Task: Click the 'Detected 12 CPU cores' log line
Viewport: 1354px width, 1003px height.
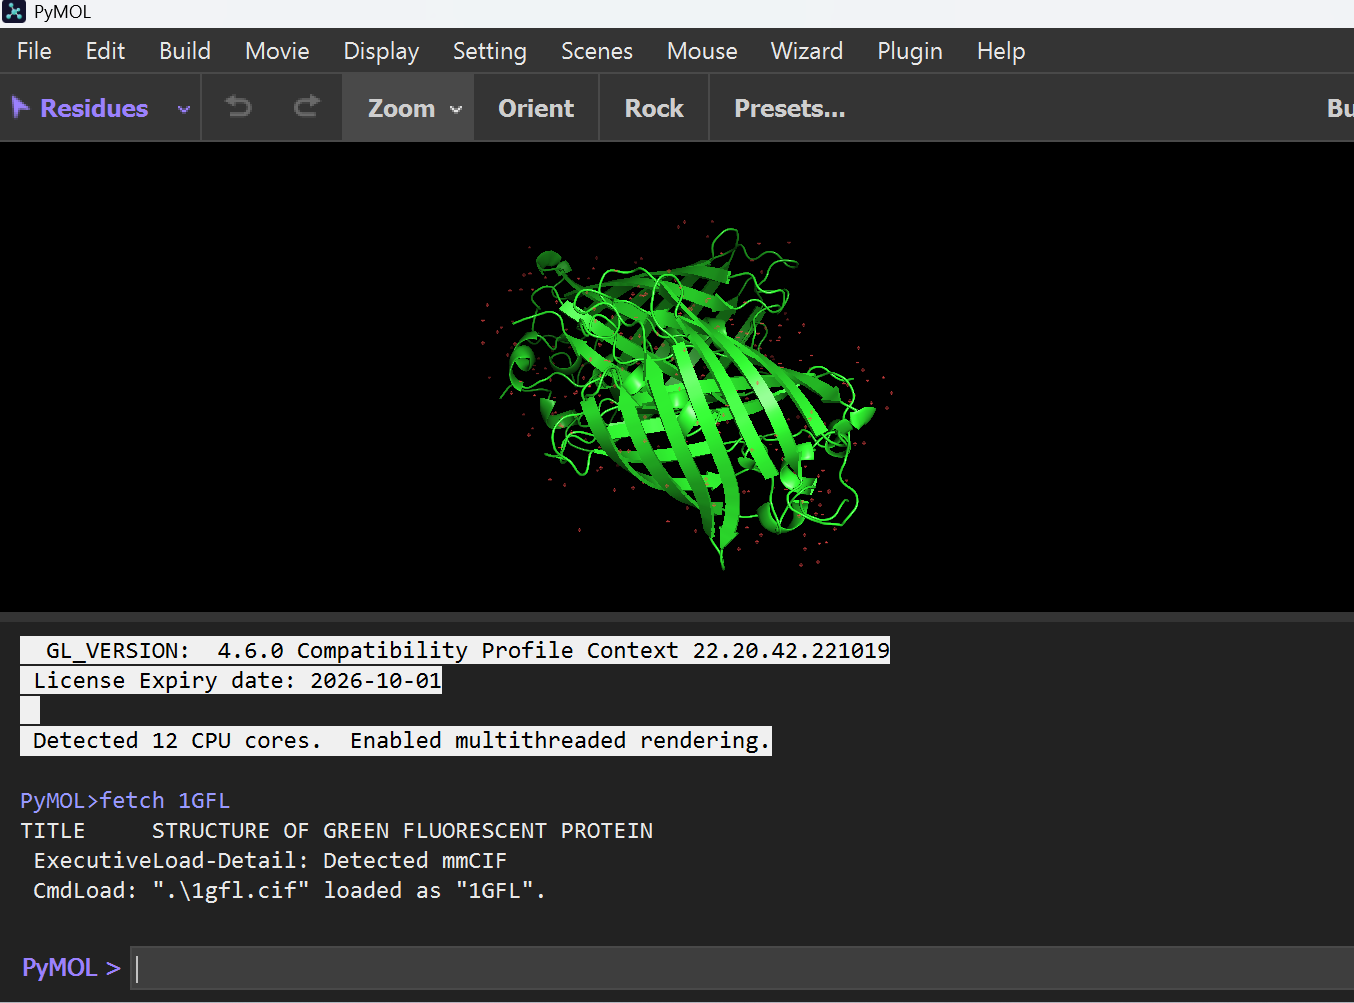Action: click(x=396, y=741)
